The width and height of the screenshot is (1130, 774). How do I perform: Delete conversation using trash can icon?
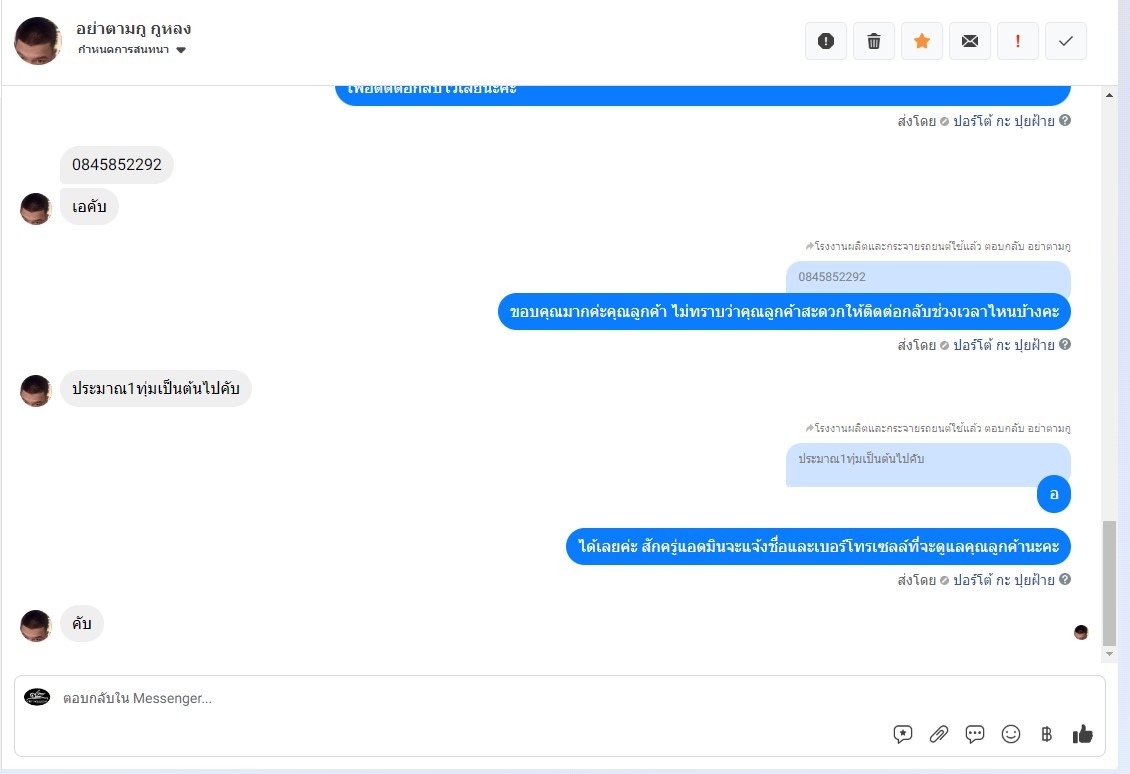(x=873, y=41)
